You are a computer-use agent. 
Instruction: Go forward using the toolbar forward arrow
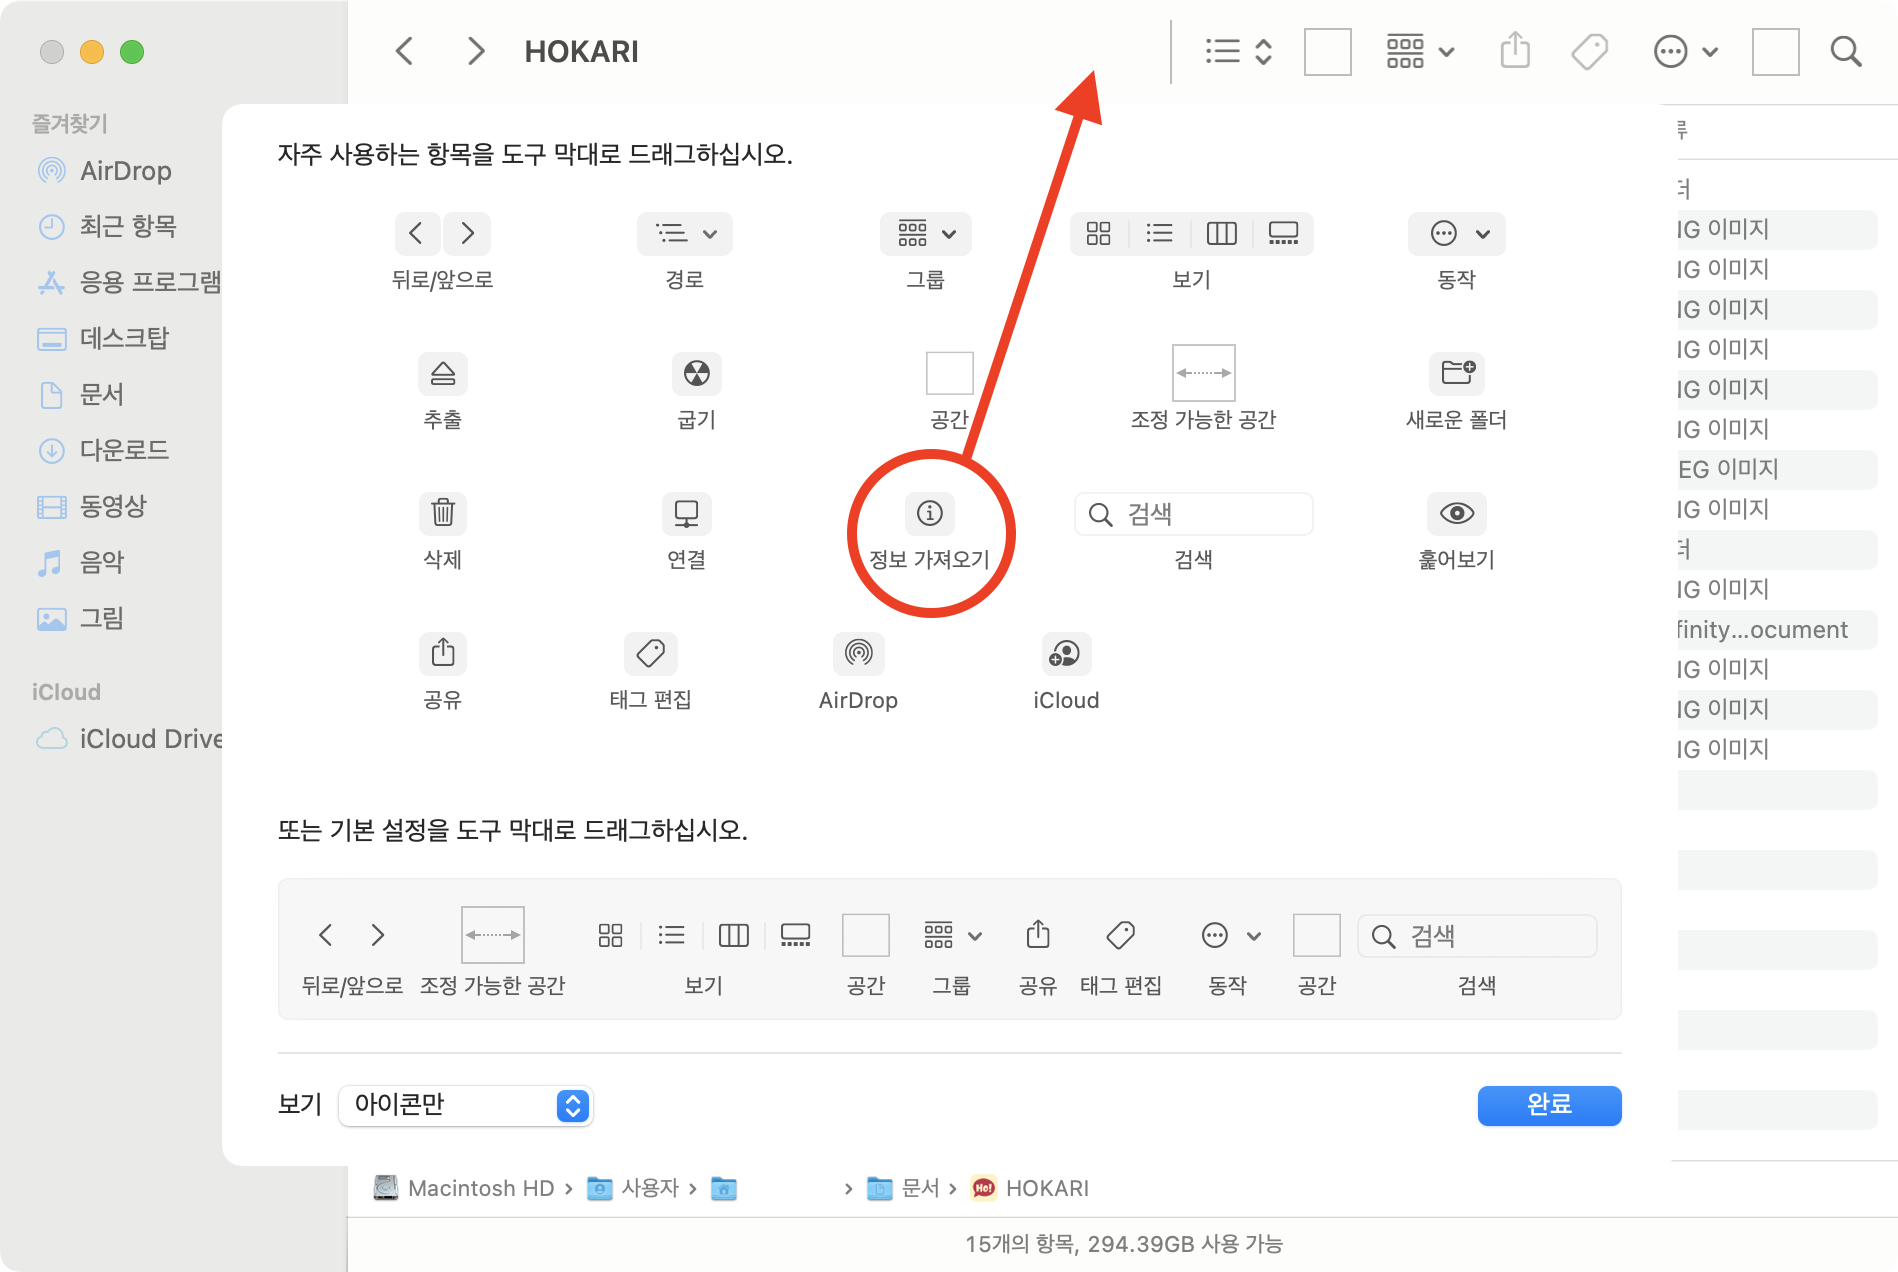tap(476, 51)
